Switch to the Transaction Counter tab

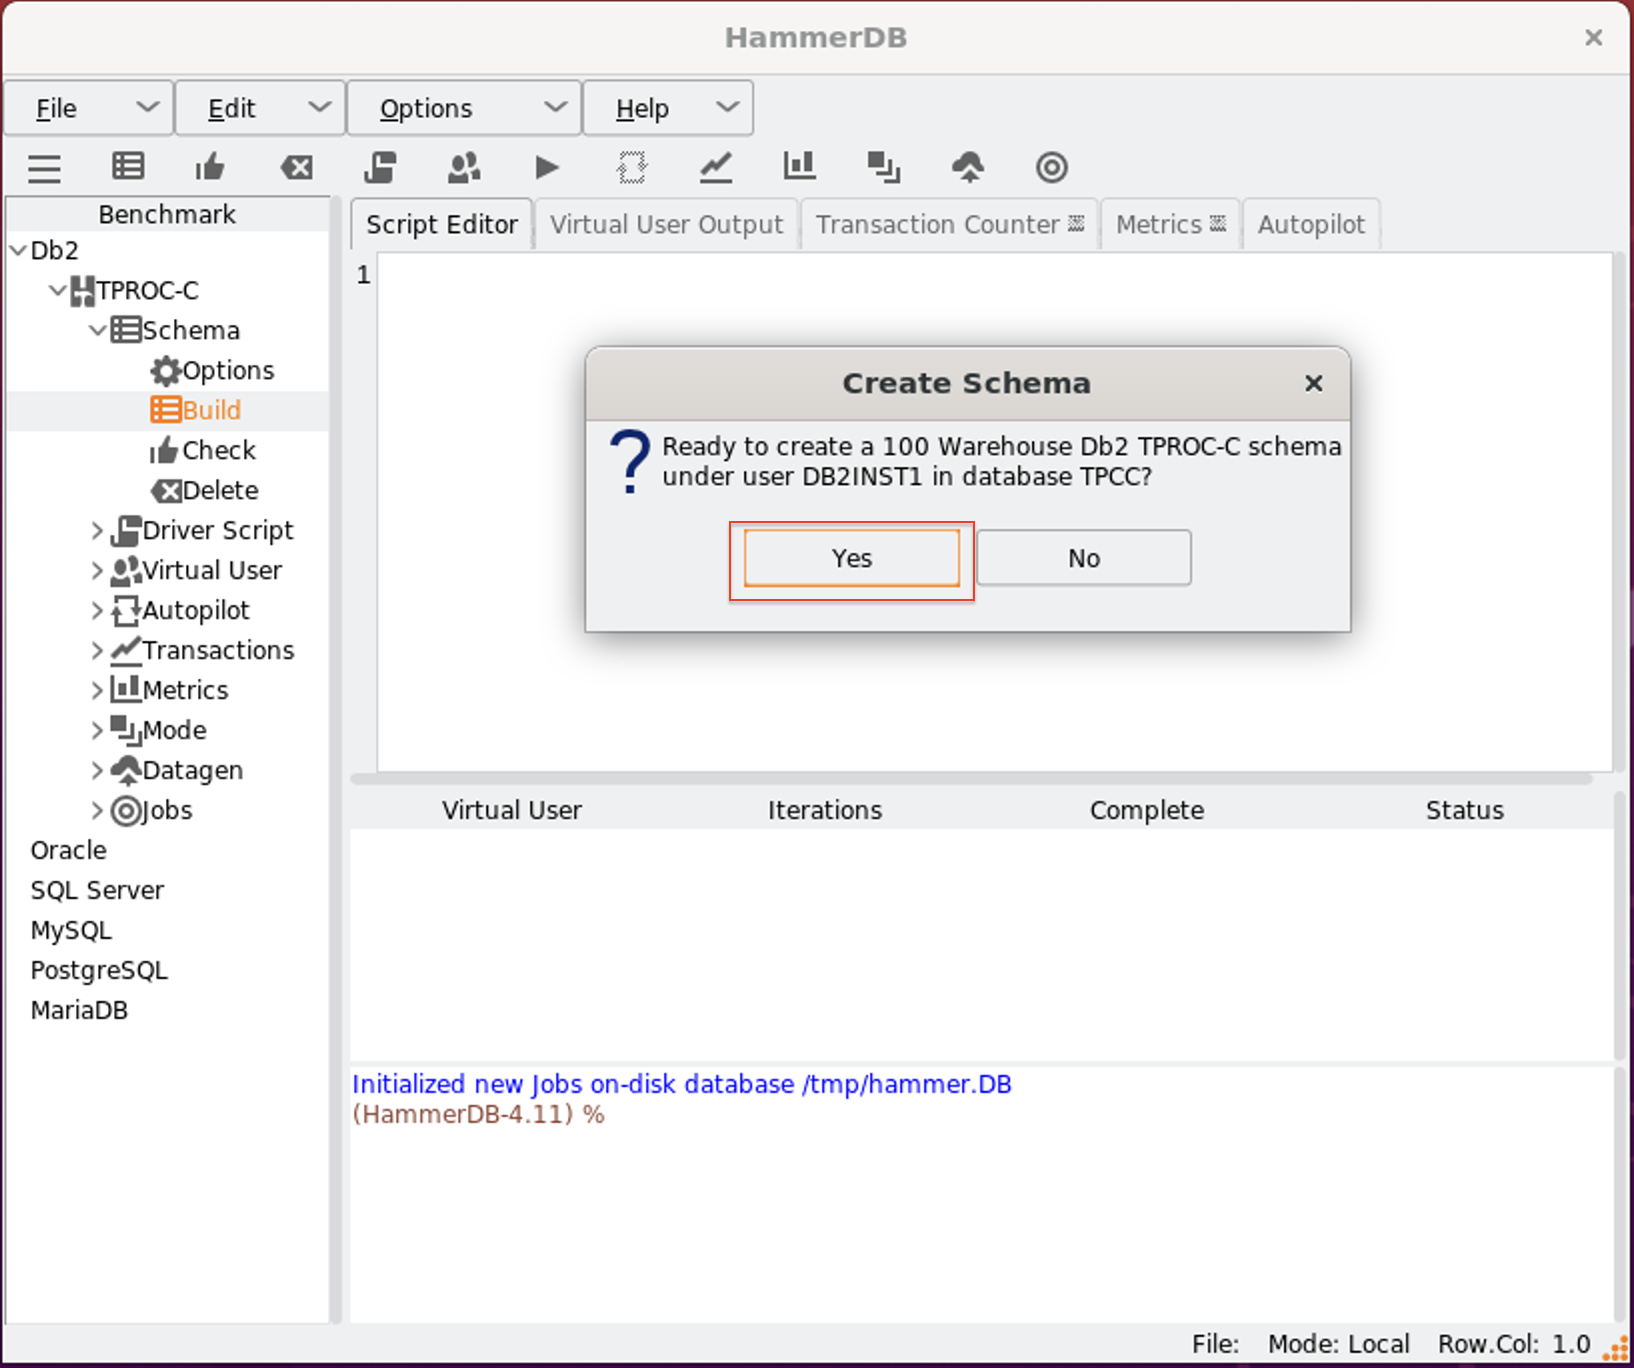coord(950,224)
